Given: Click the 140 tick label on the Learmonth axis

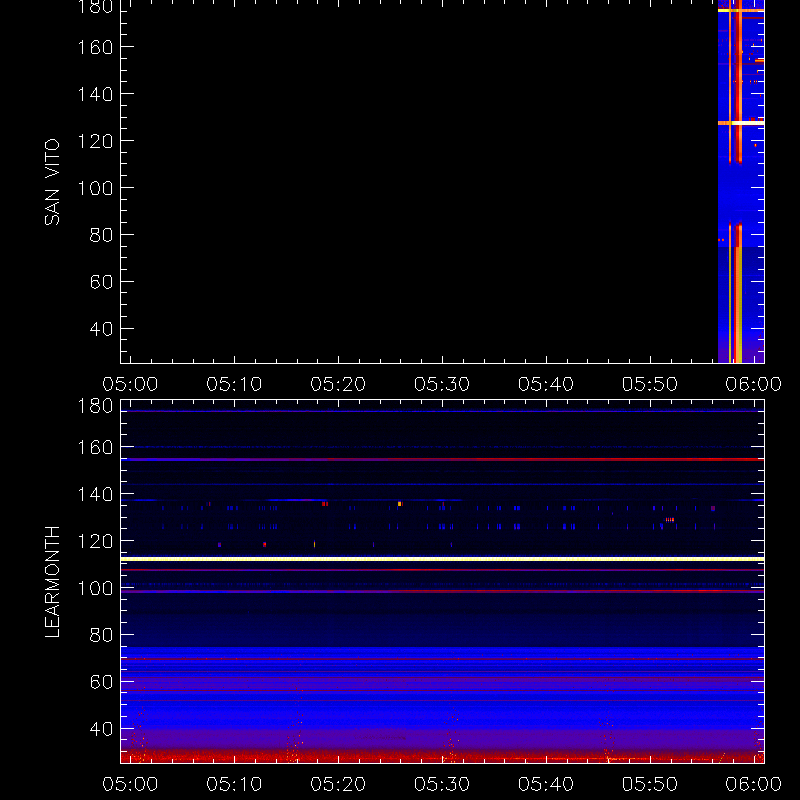Looking at the screenshot, I should click(95, 494).
